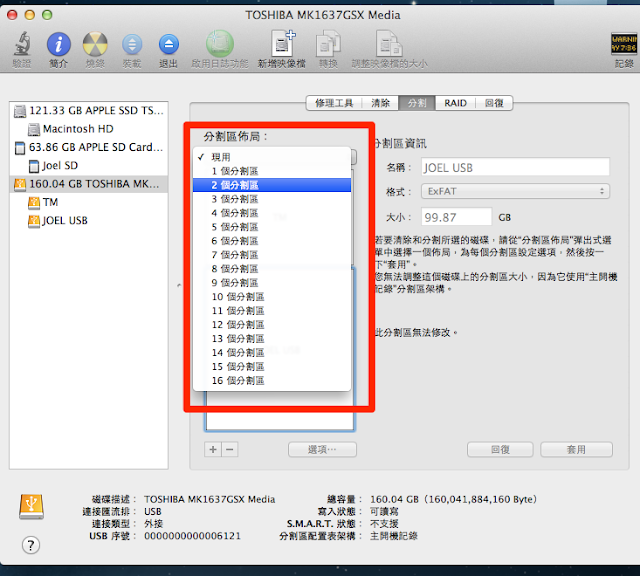Add a partition with the plus button
The width and height of the screenshot is (640, 576).
pos(213,449)
